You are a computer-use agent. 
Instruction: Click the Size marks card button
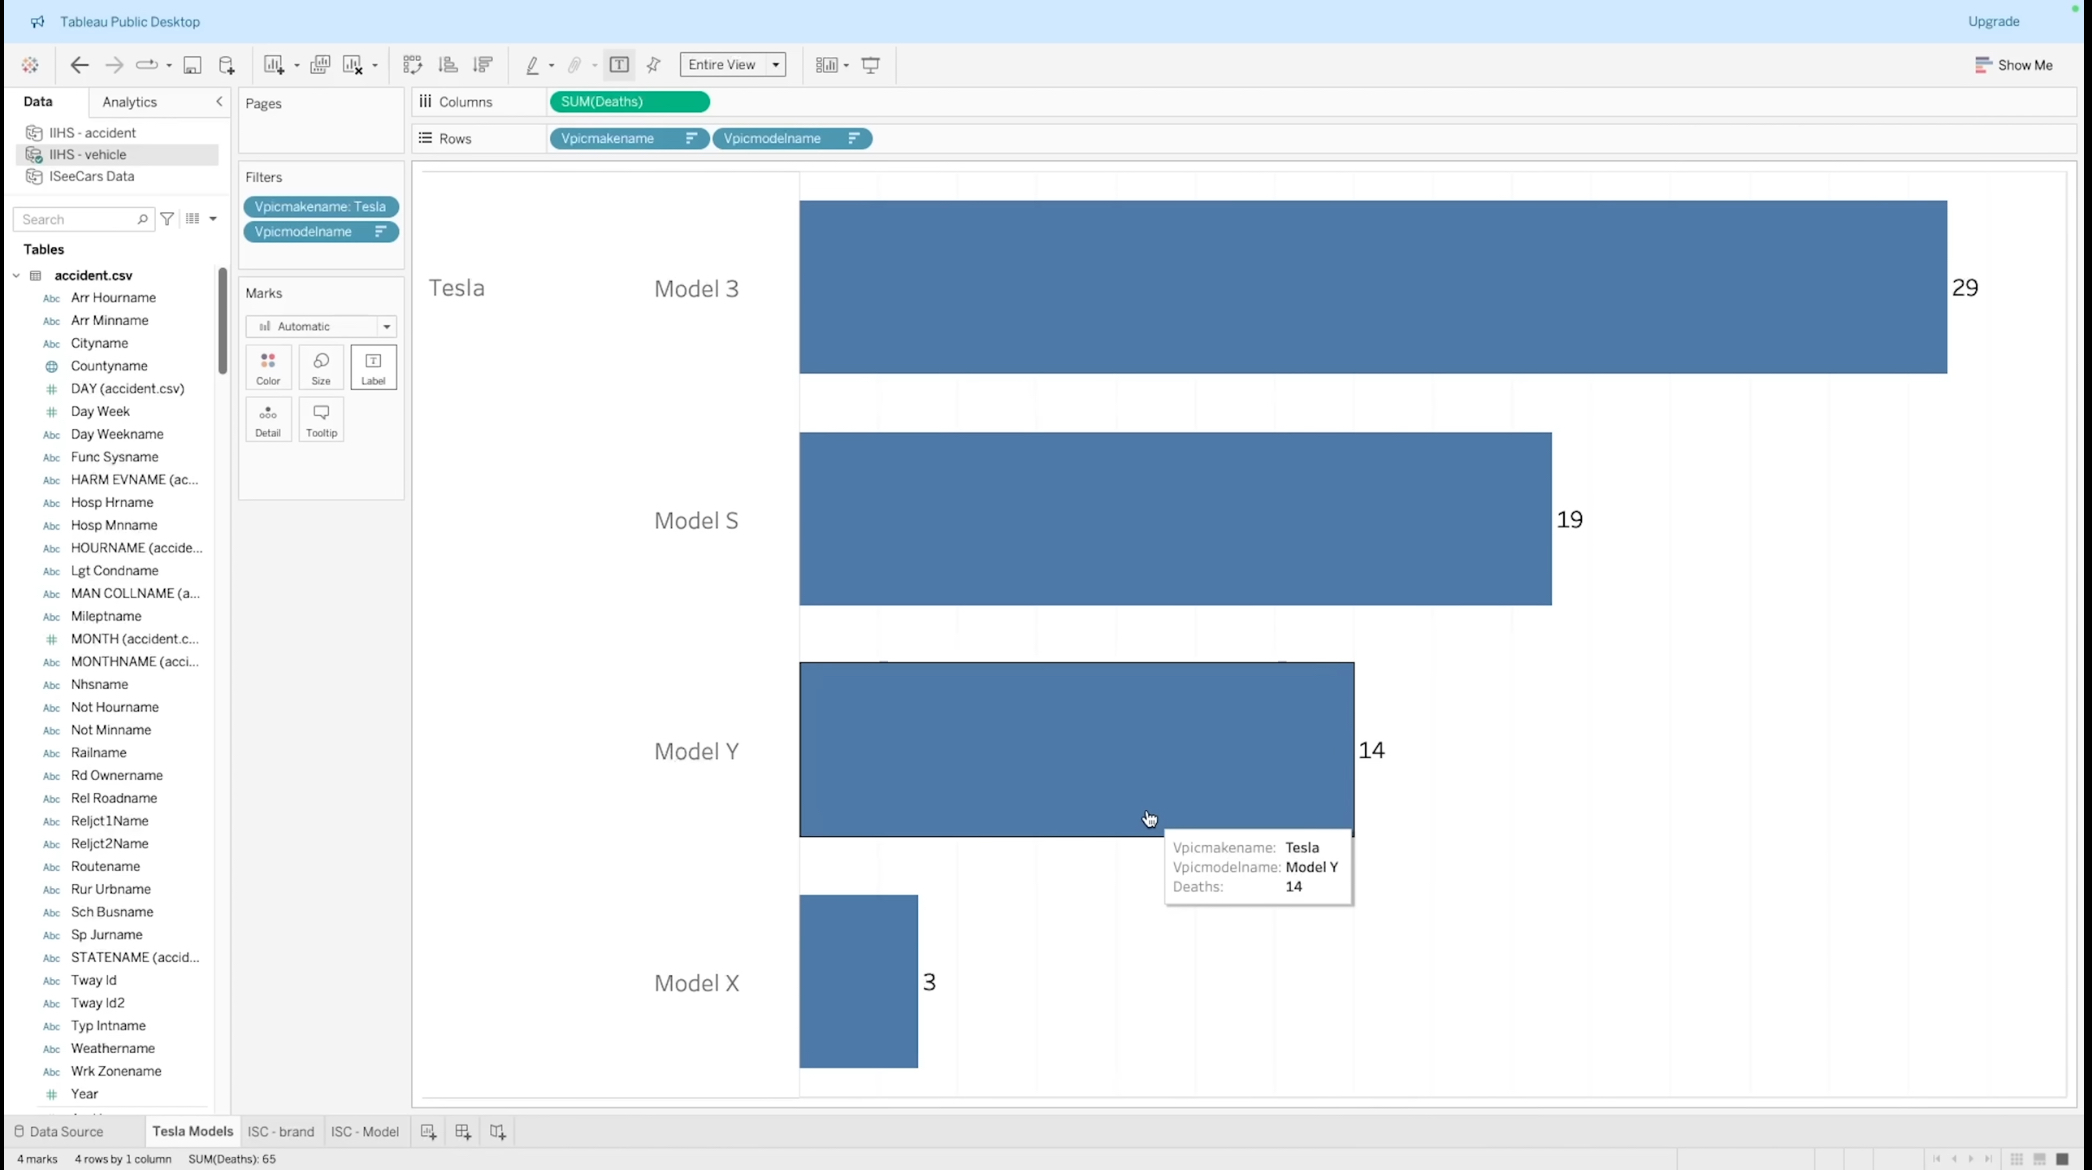pos(321,367)
